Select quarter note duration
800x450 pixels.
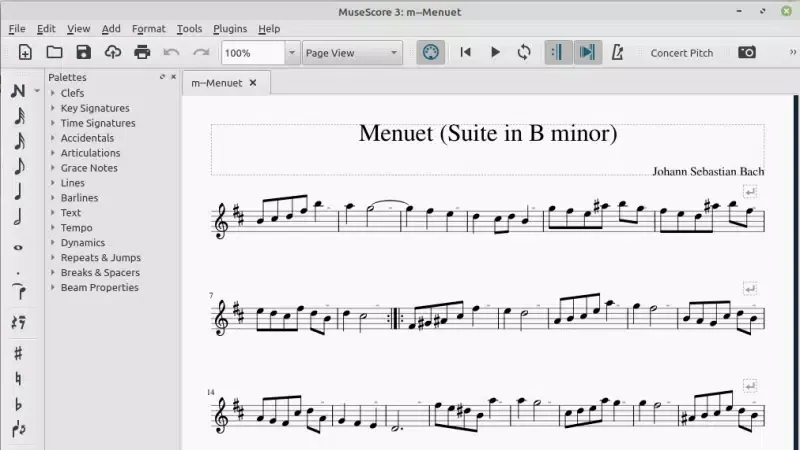coord(18,192)
